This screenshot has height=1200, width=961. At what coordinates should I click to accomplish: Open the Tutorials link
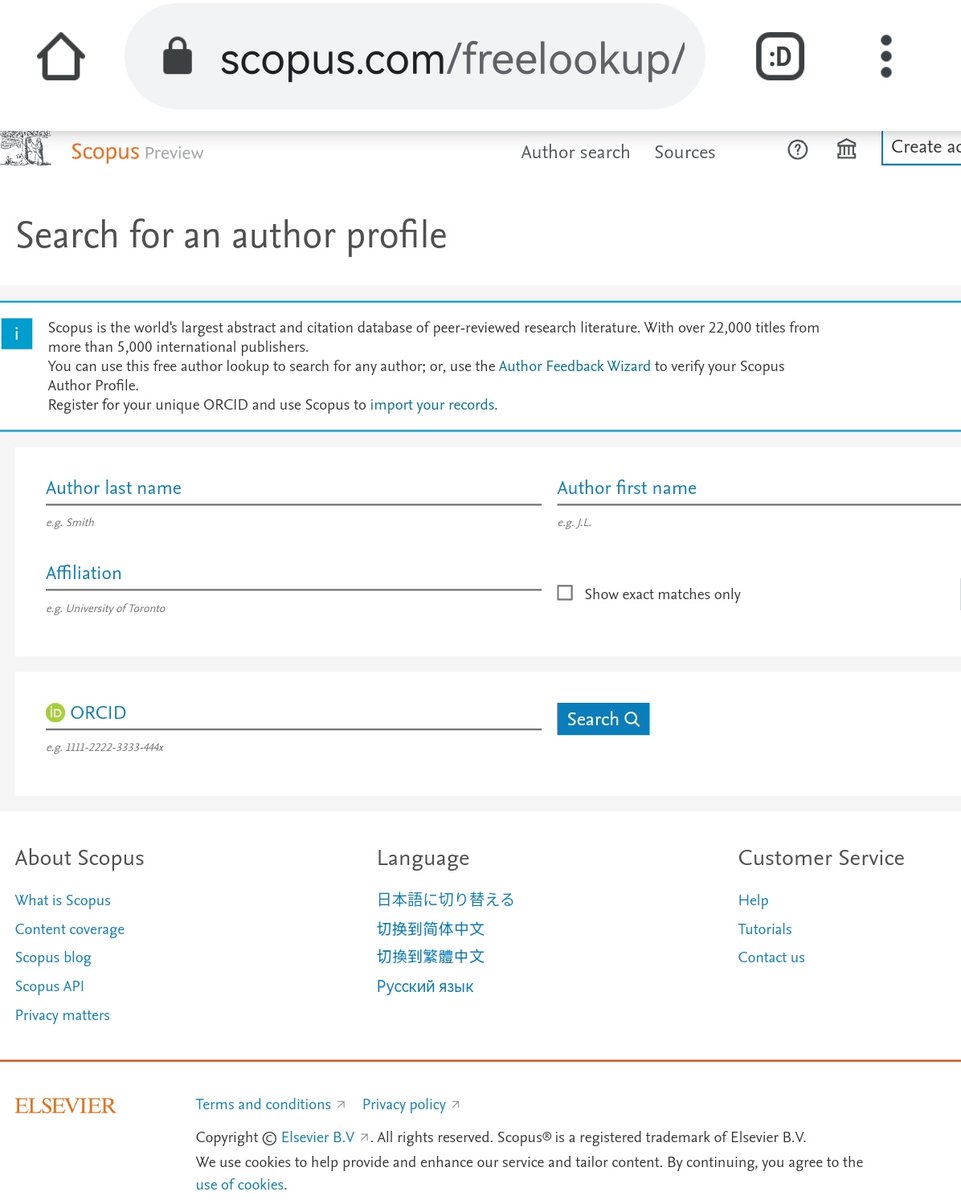point(765,929)
